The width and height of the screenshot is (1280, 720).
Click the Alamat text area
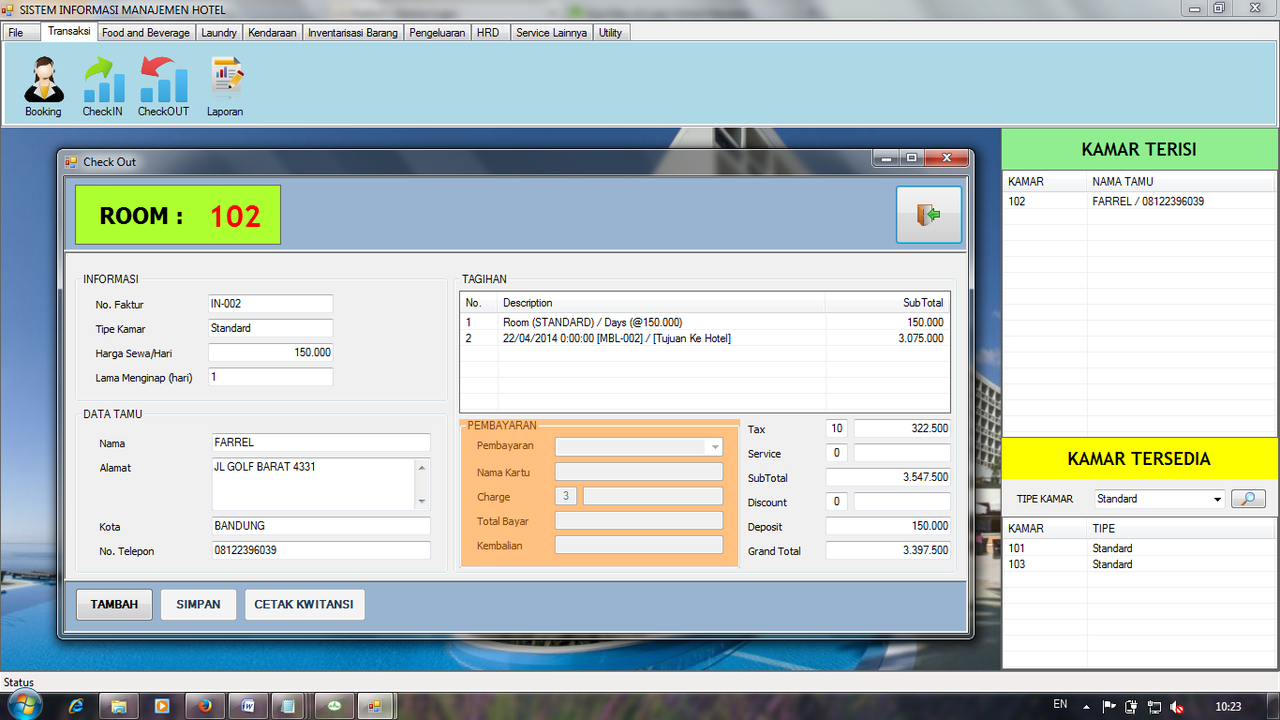313,484
